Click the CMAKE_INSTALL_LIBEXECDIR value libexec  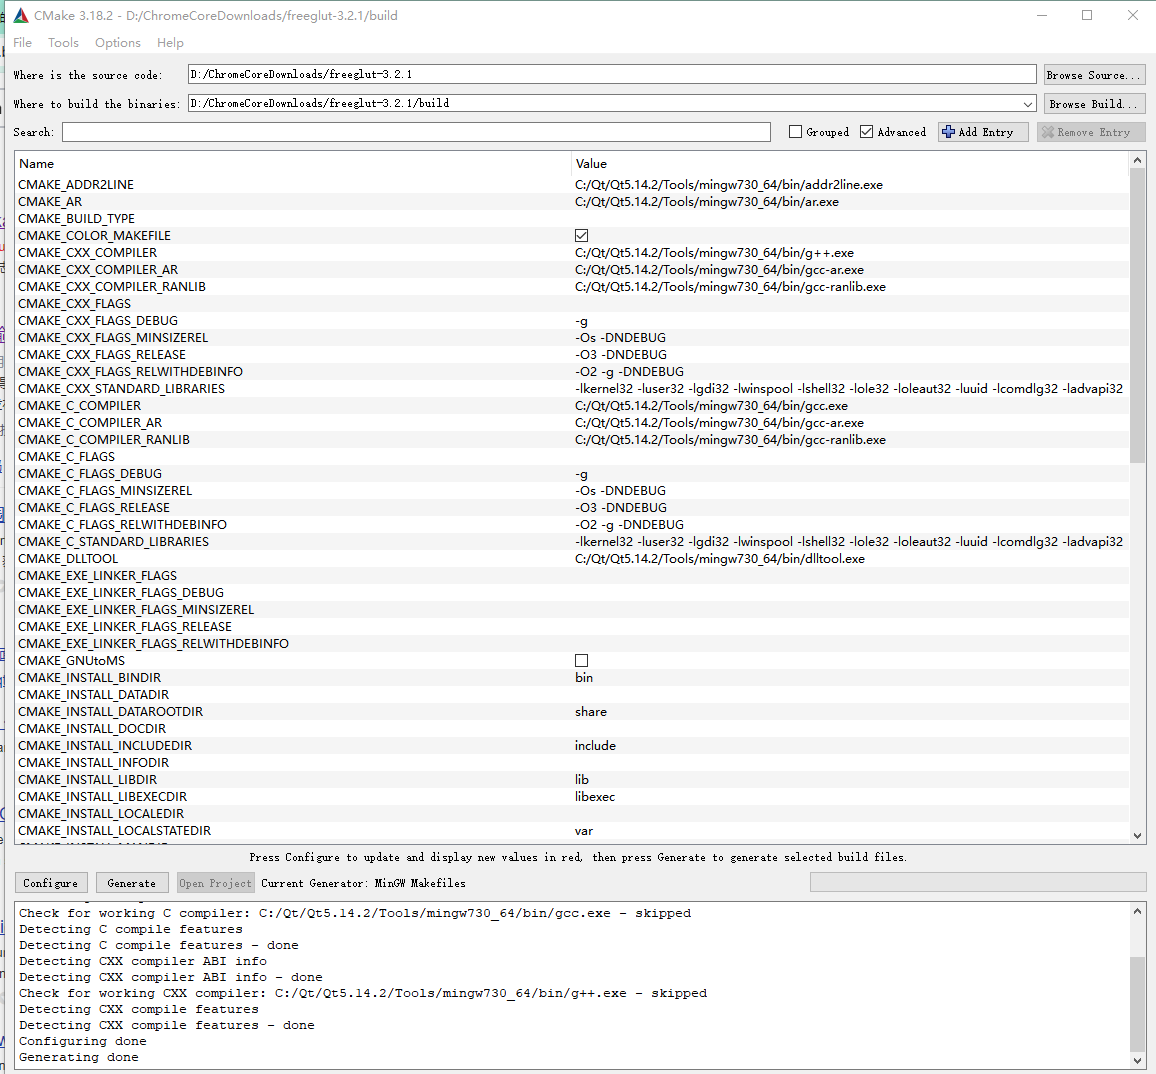(x=594, y=797)
